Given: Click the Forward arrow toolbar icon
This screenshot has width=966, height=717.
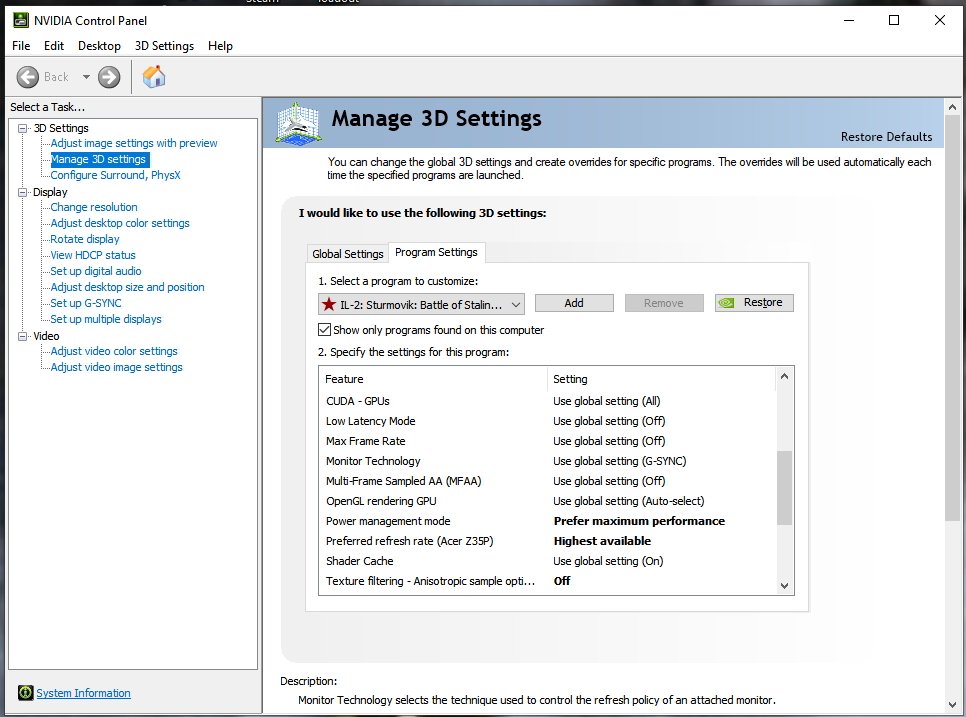Looking at the screenshot, I should pos(109,77).
